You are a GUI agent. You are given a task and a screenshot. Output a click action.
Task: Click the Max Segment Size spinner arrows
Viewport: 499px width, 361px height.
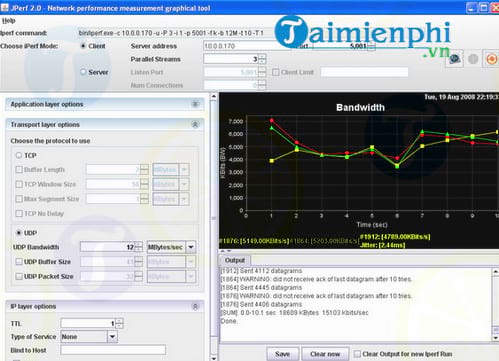[x=144, y=199]
